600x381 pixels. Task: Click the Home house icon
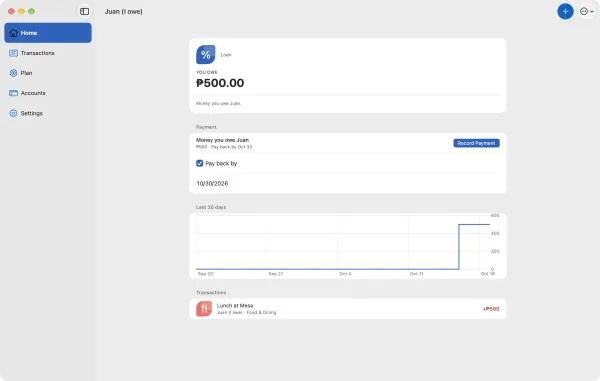pos(13,33)
